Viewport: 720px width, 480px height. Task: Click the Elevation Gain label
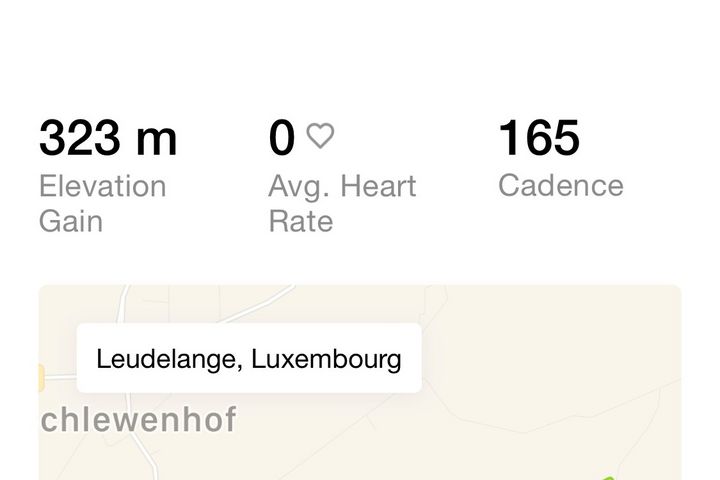click(x=102, y=203)
